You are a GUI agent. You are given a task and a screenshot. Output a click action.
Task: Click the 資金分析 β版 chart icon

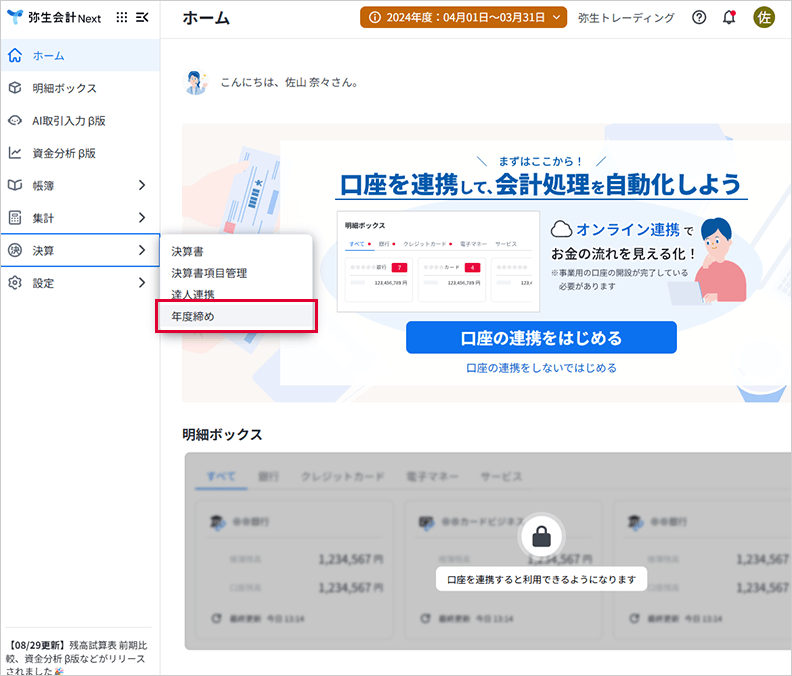(15, 153)
